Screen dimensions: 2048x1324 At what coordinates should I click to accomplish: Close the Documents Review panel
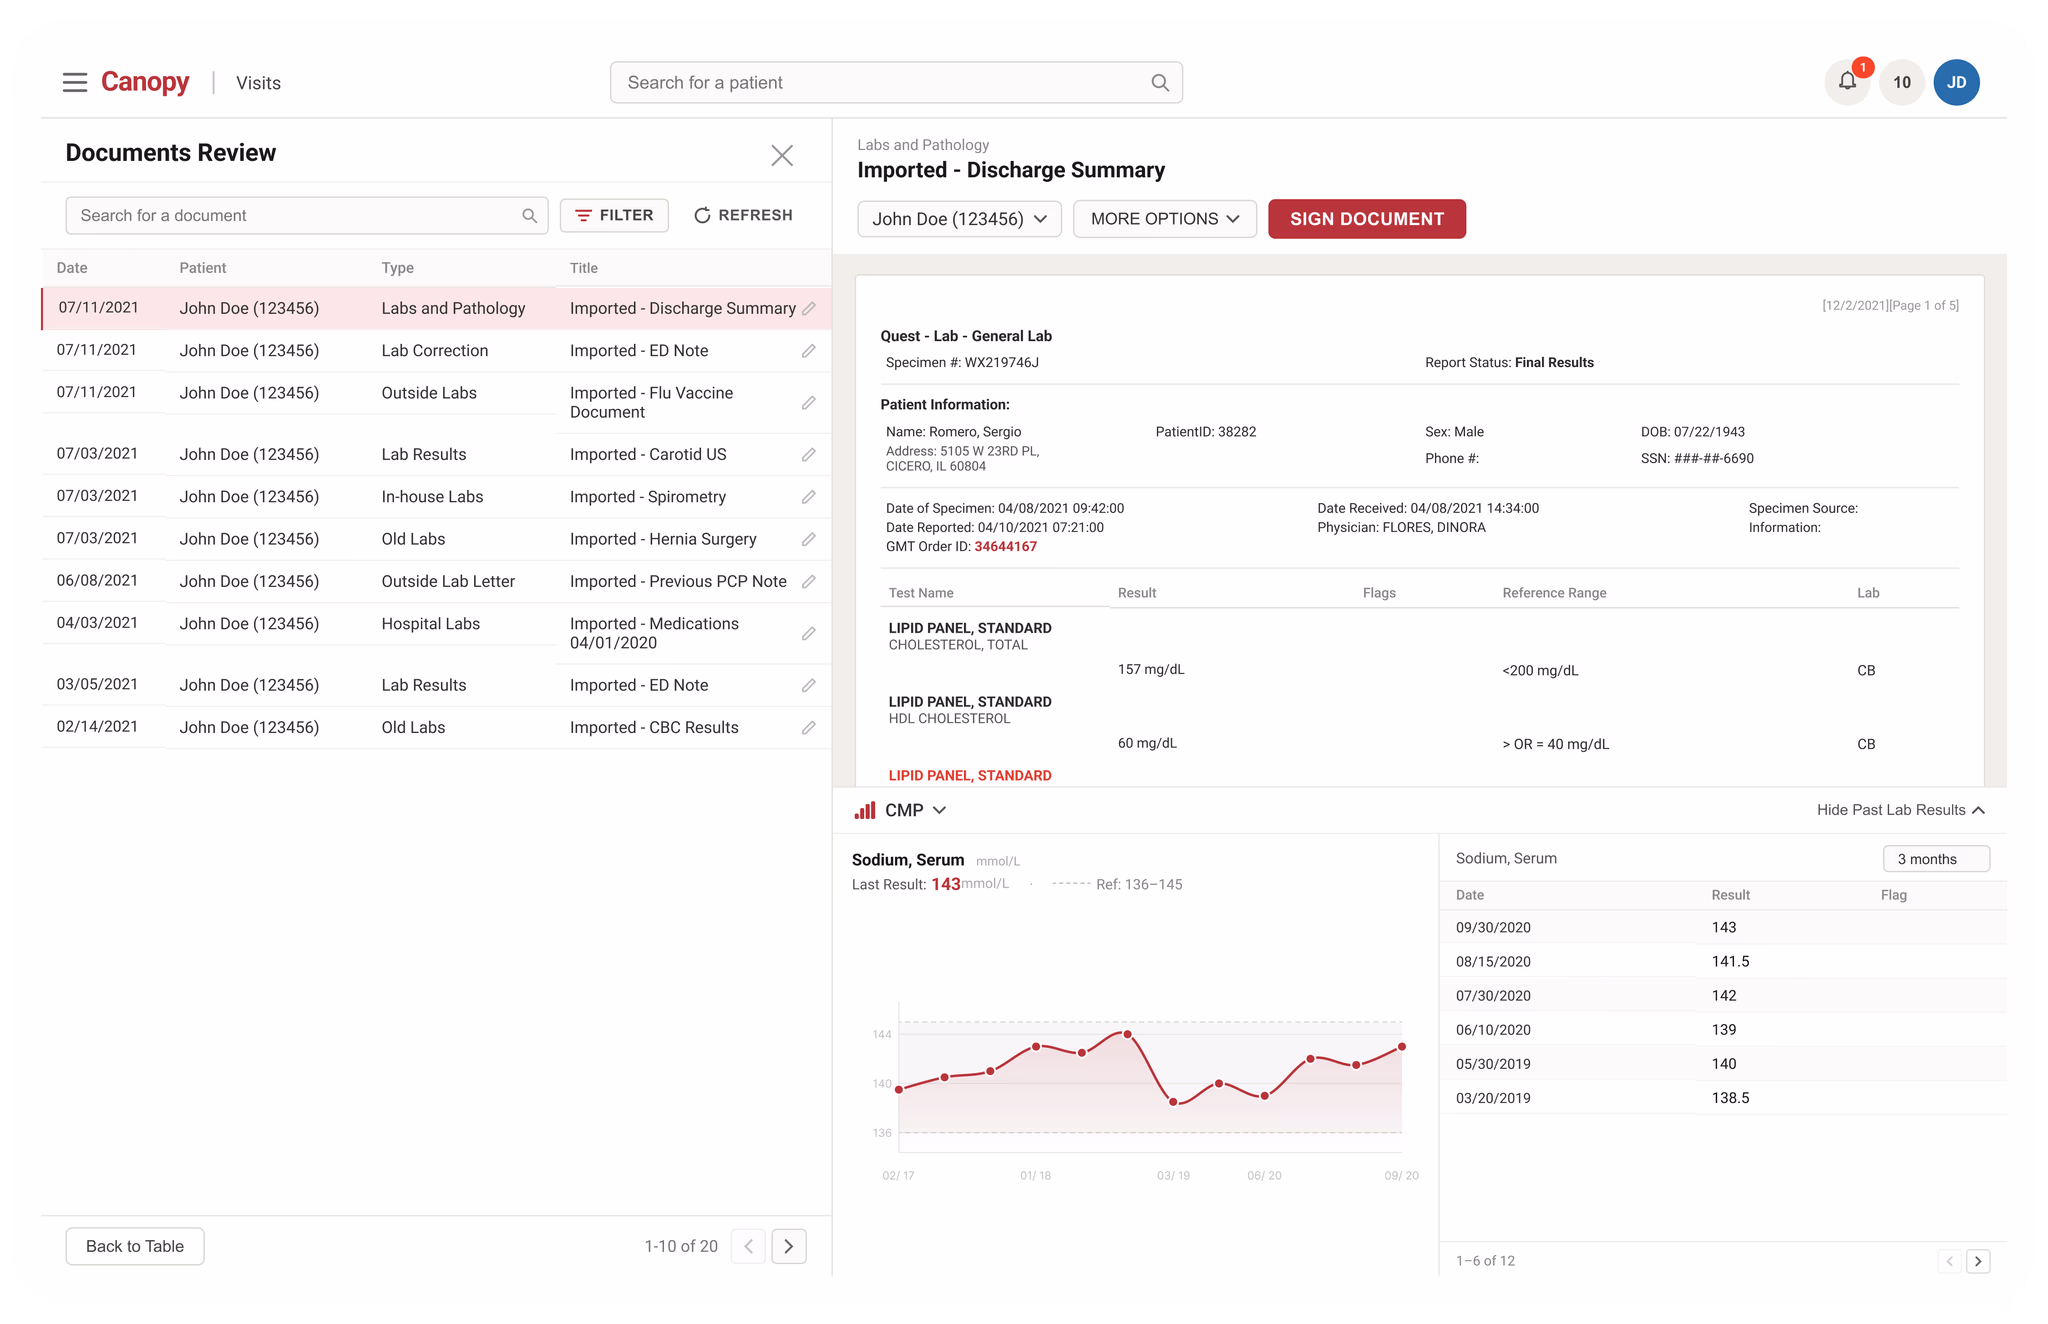point(782,155)
